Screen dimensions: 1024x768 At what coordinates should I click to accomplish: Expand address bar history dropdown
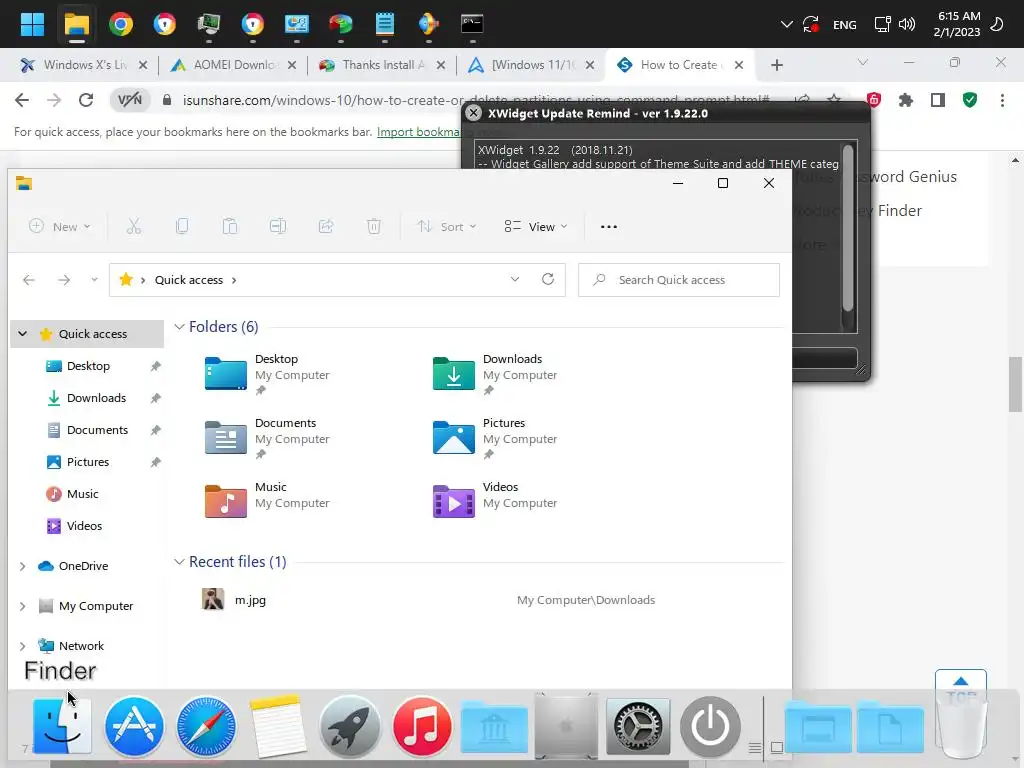515,280
